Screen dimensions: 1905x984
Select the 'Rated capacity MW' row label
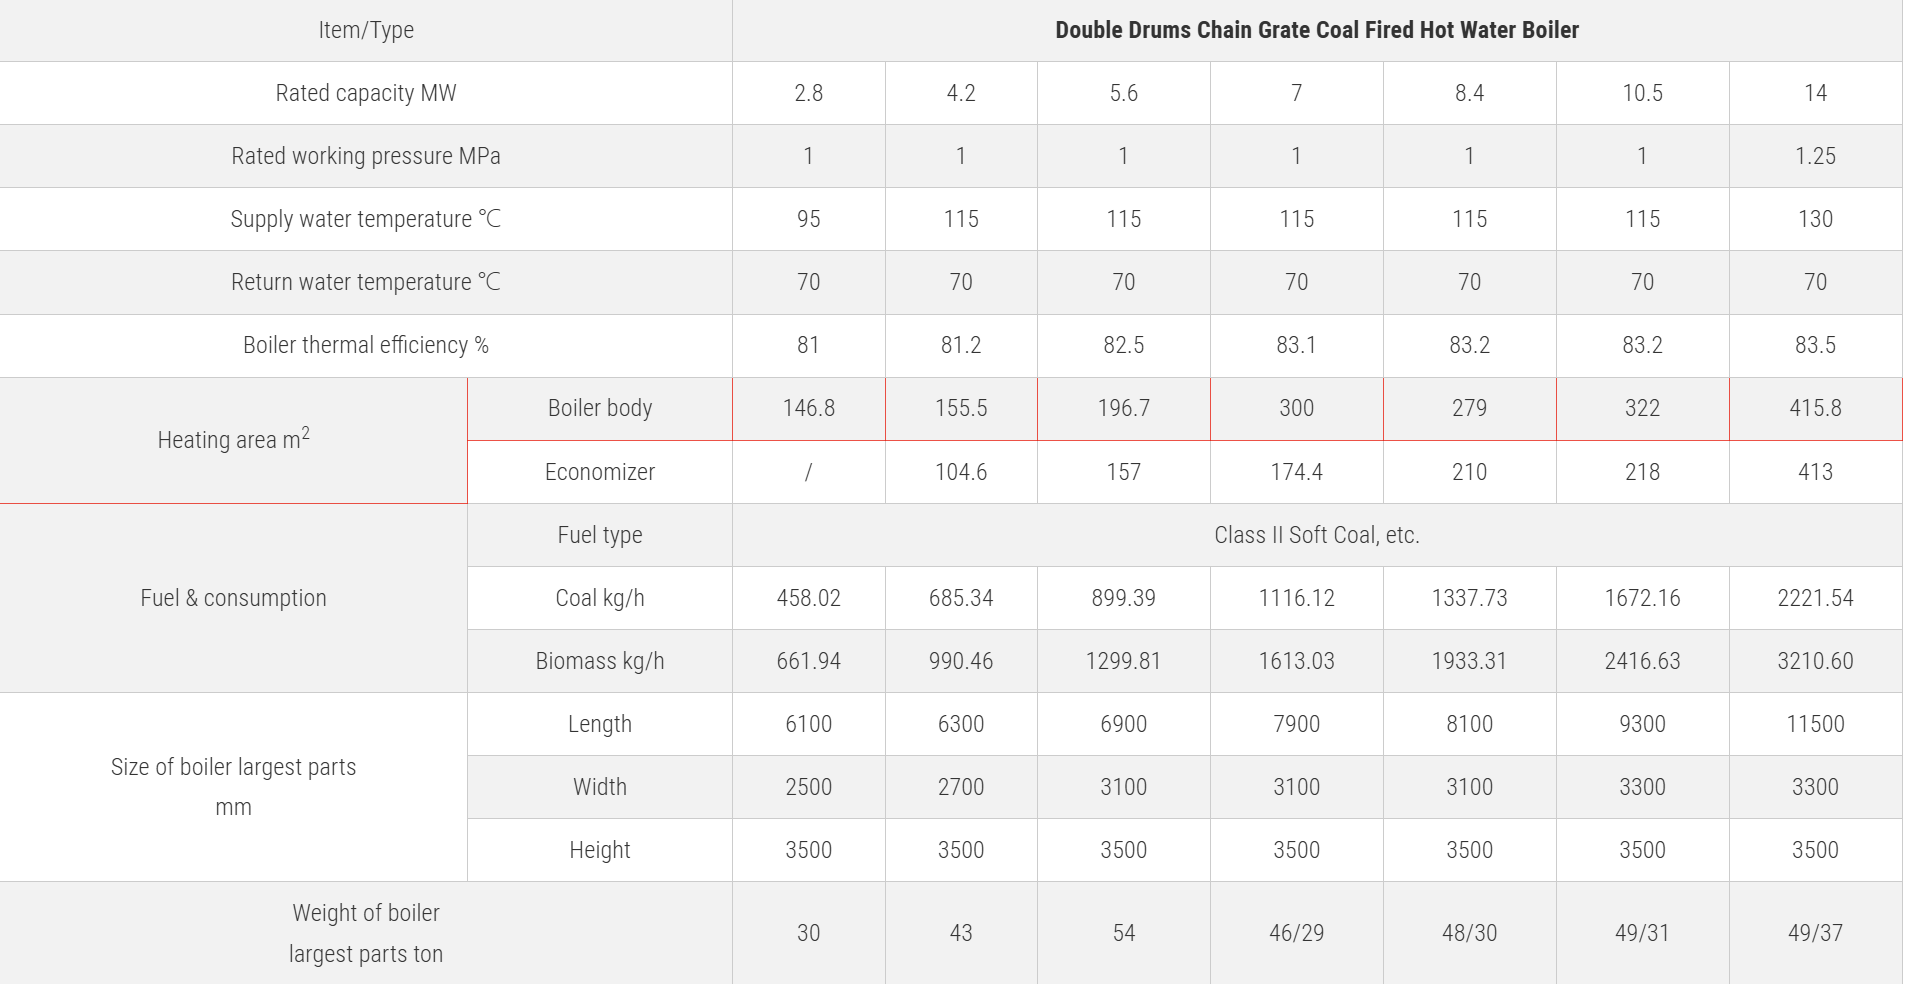[x=366, y=93]
